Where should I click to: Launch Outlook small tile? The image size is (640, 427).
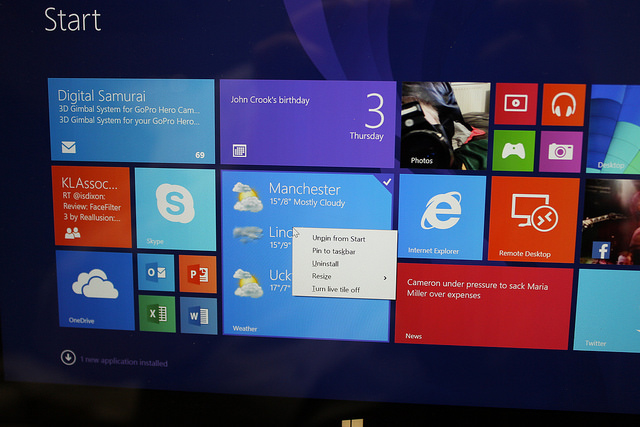point(156,272)
